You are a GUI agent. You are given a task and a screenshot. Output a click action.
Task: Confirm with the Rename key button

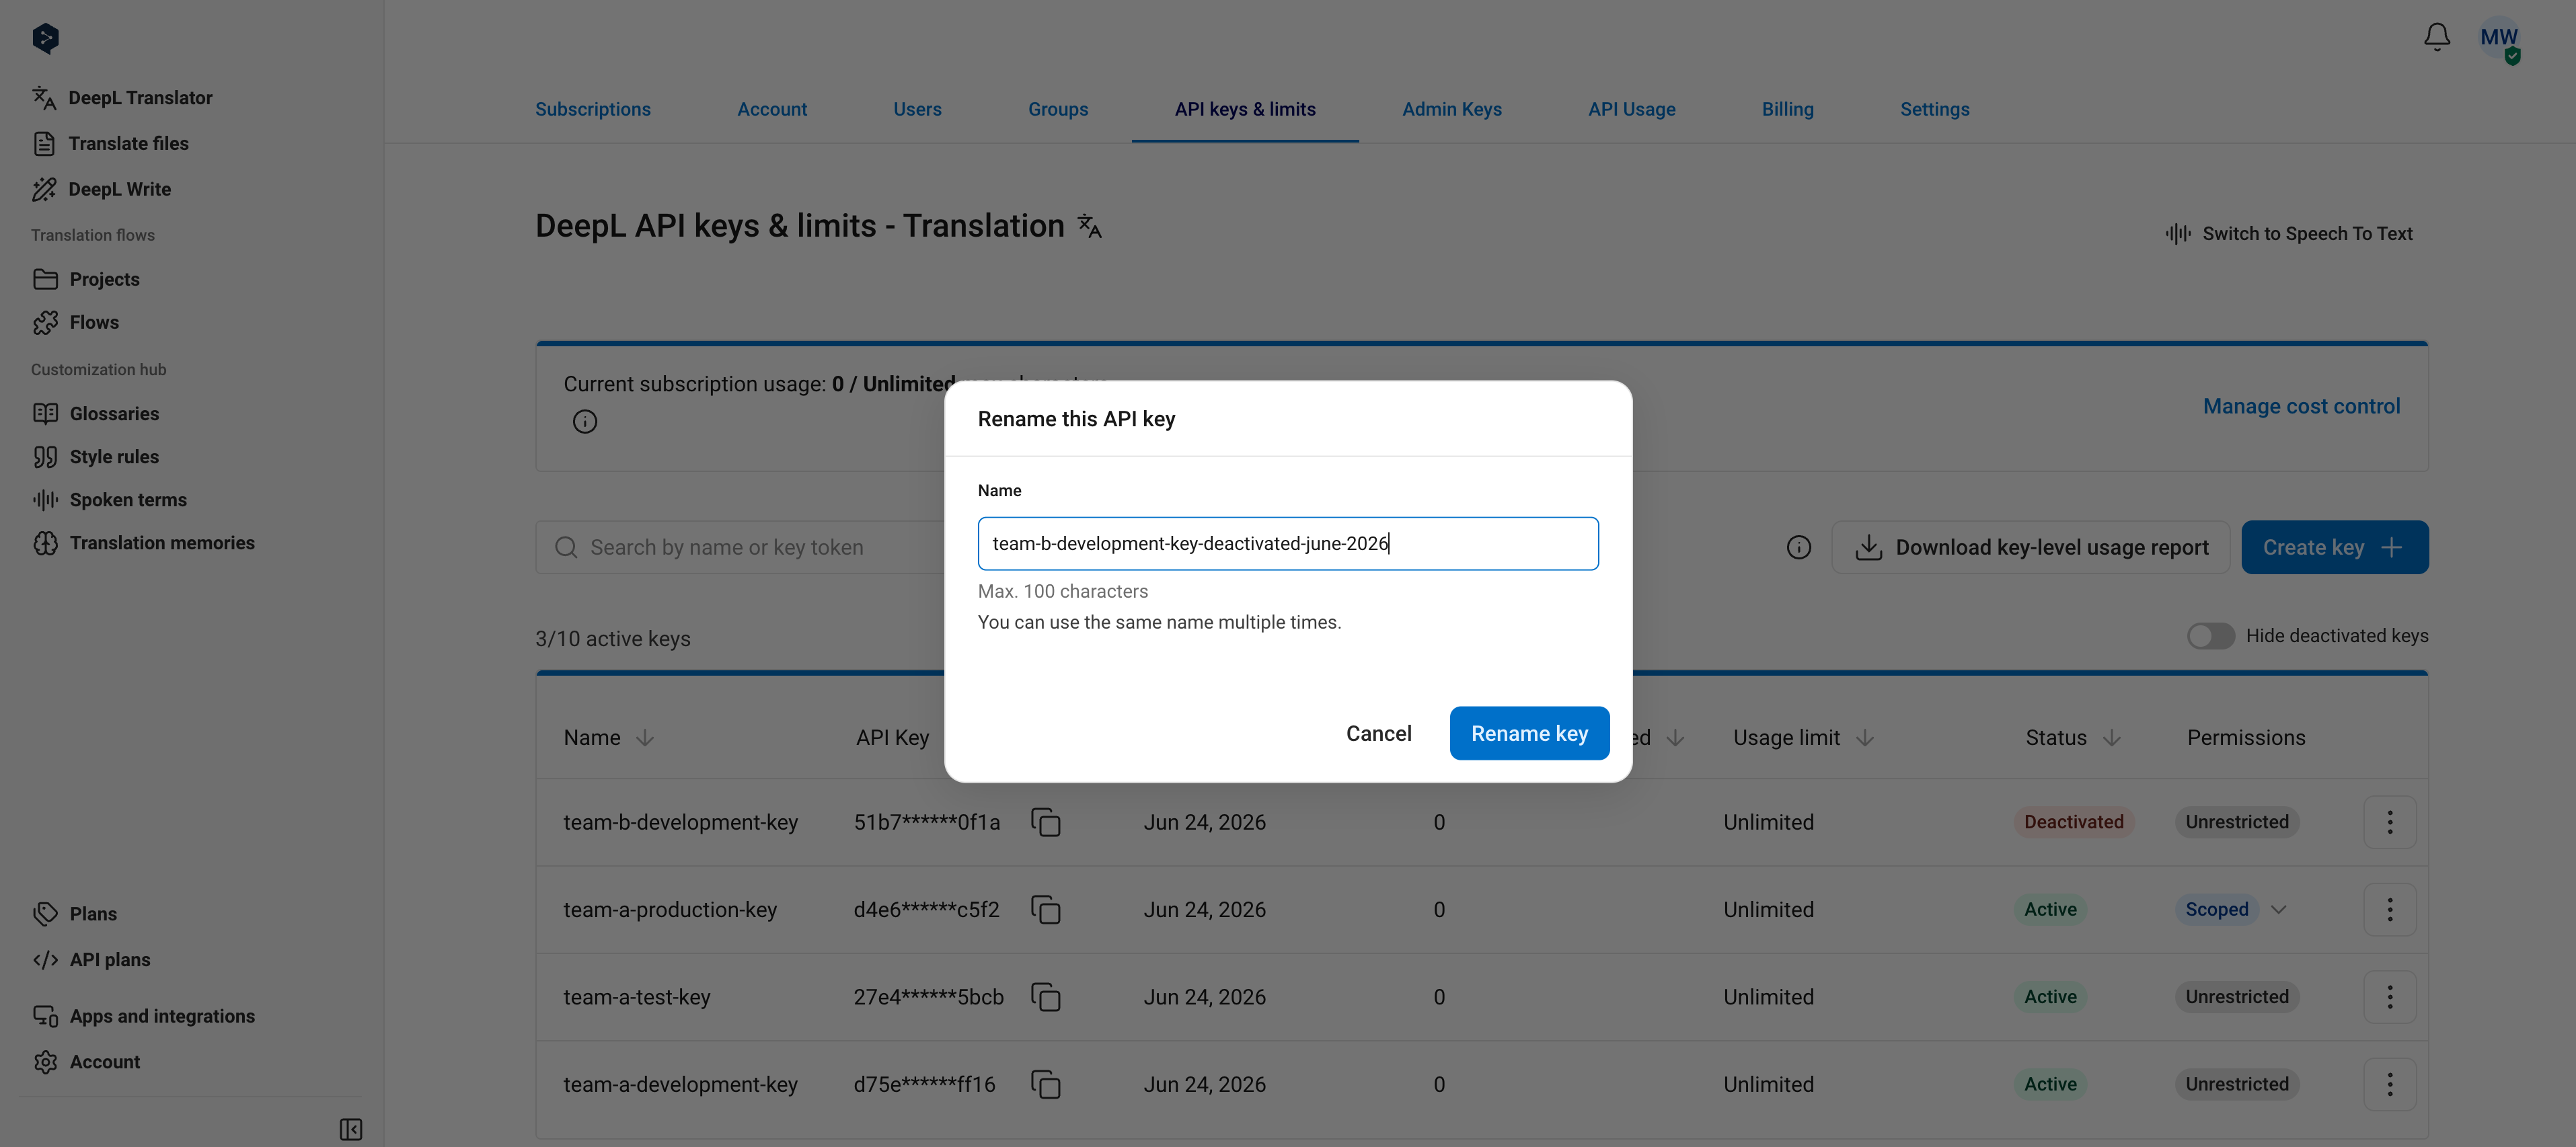[1530, 734]
